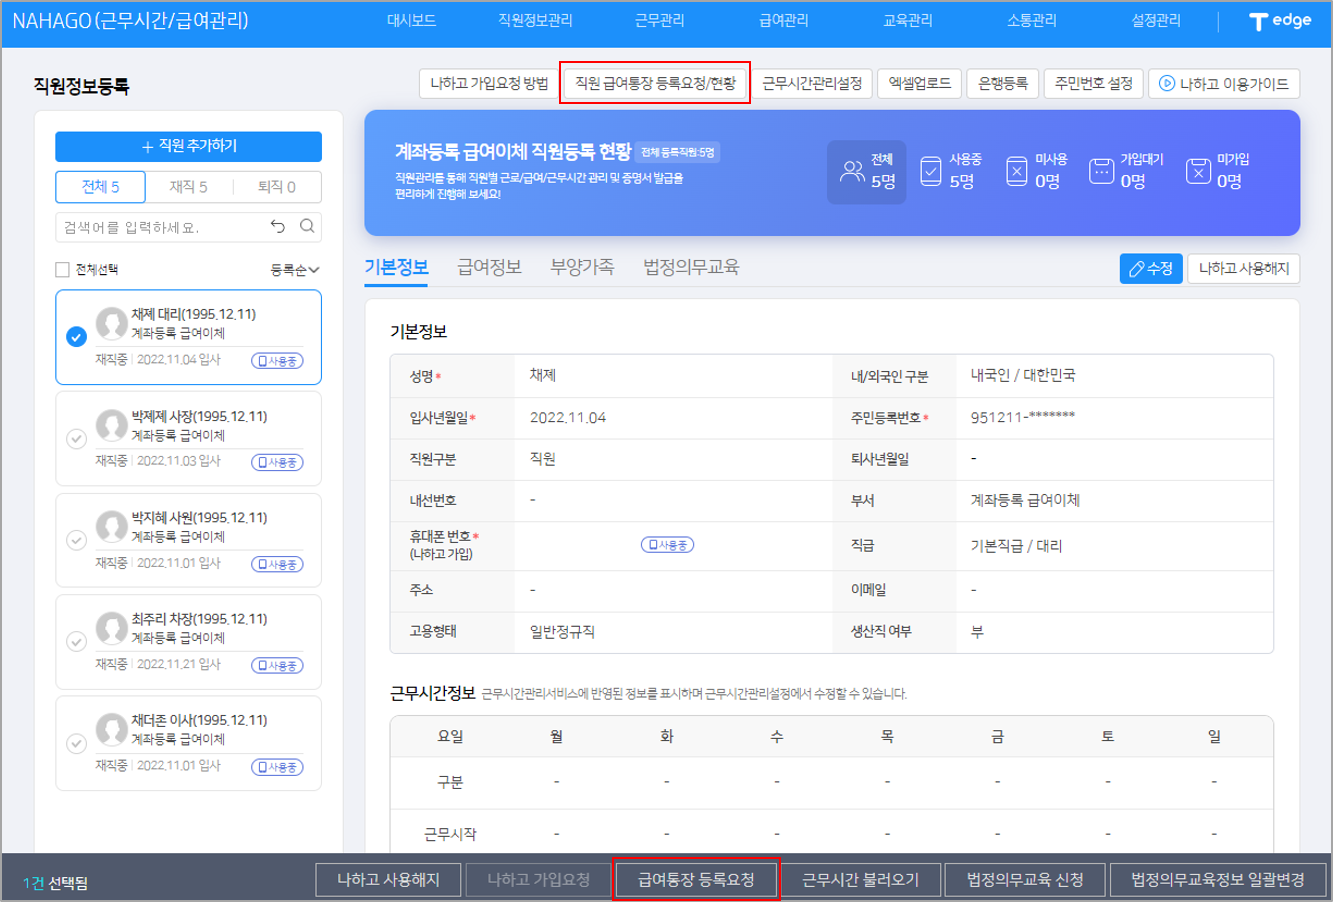Check the 채더존 이사 employee checkmark
This screenshot has width=1333, height=902.
click(x=76, y=743)
